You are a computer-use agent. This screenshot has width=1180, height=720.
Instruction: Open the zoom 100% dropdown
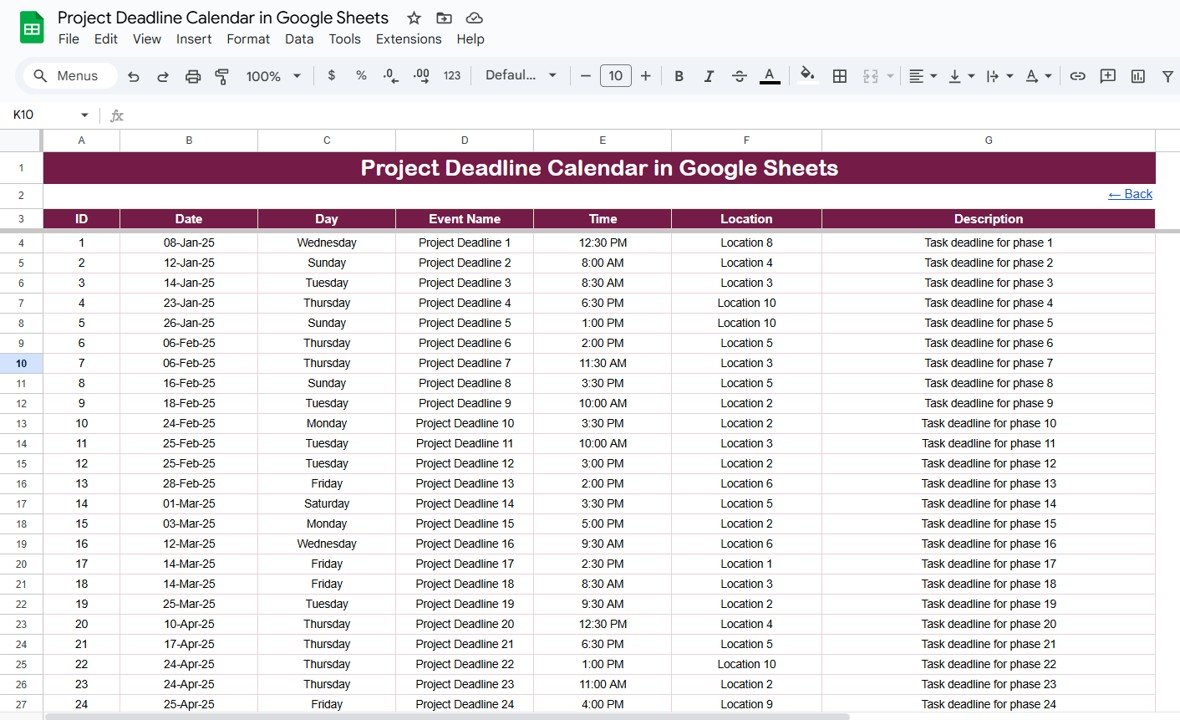coord(273,76)
